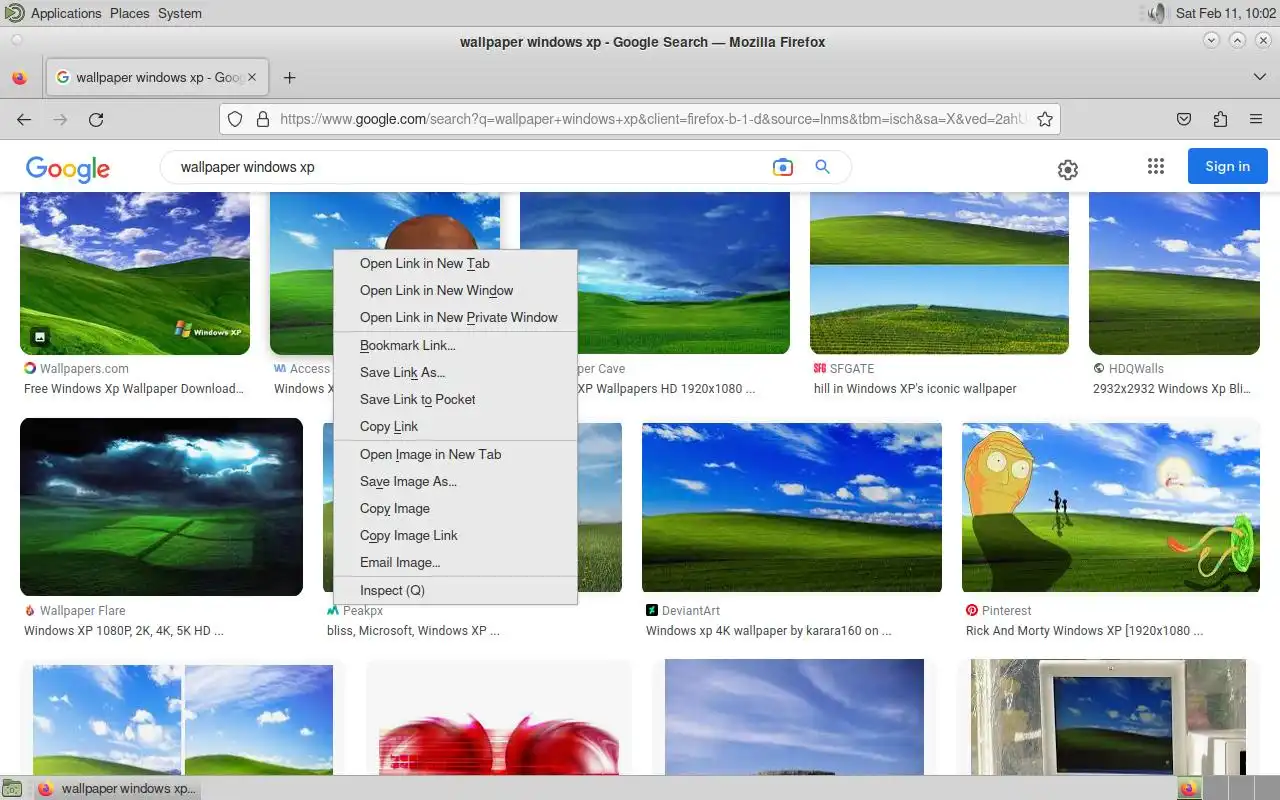
Task: Click the Wallpapers.com source label
Action: [x=84, y=368]
